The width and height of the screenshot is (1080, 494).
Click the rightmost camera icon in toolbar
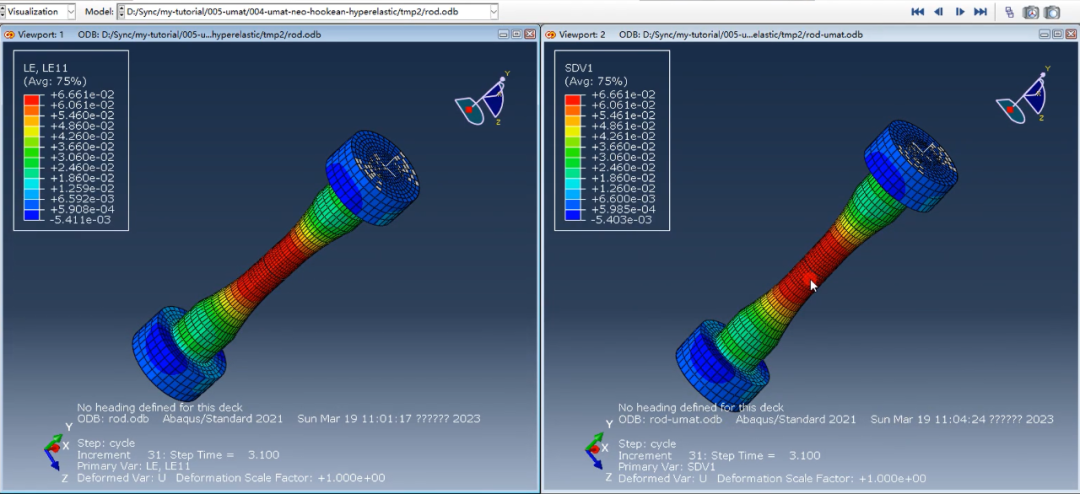1052,12
